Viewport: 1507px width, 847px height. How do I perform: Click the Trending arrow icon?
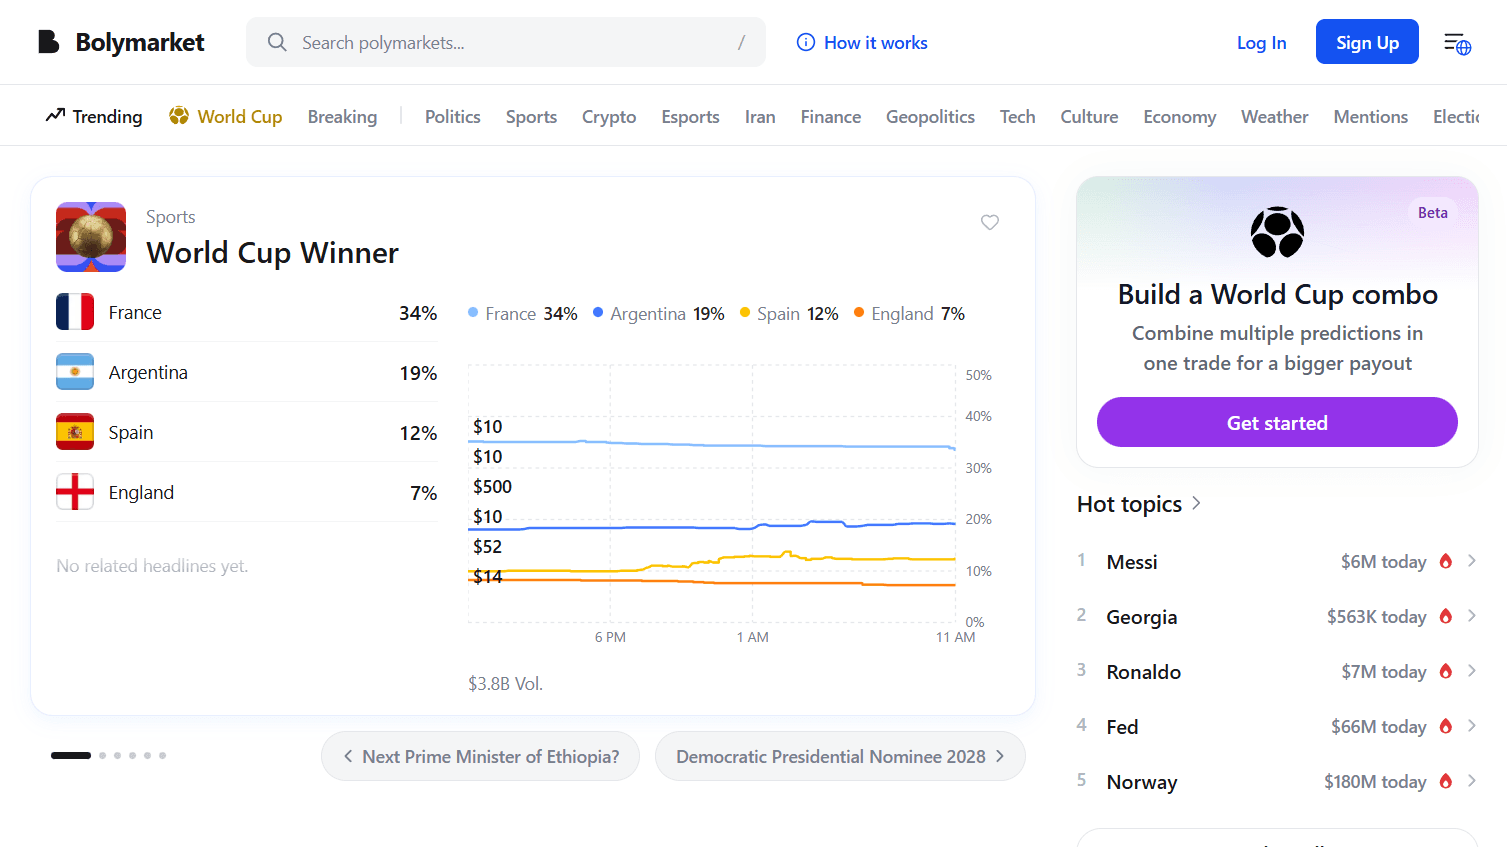coord(55,116)
